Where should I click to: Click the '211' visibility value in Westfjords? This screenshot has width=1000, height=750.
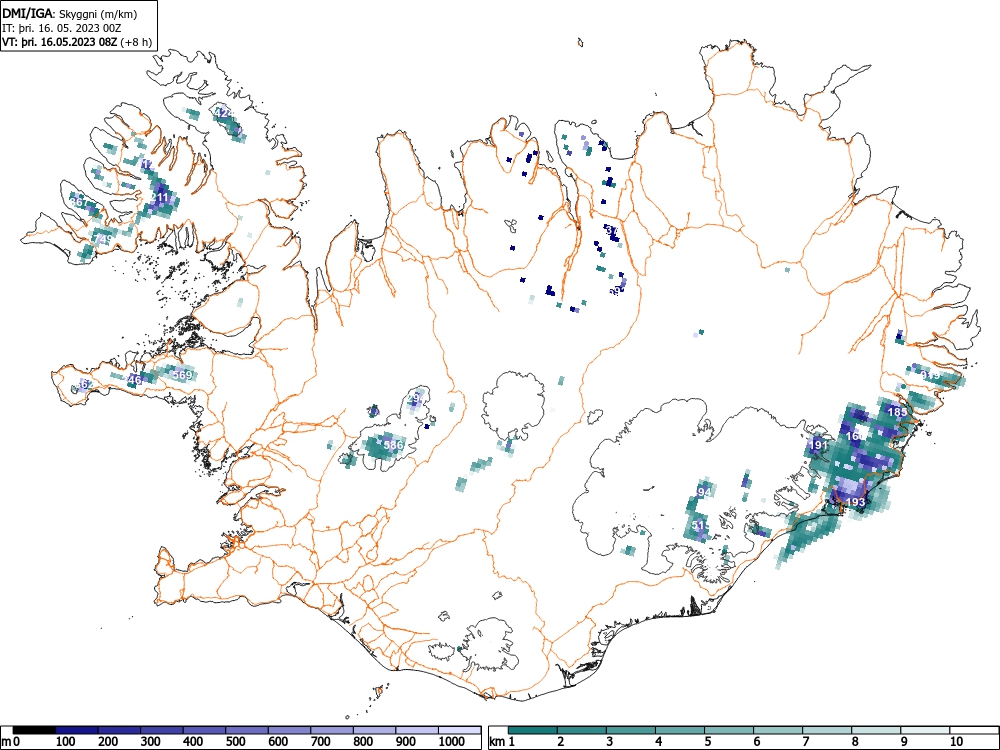click(x=161, y=198)
